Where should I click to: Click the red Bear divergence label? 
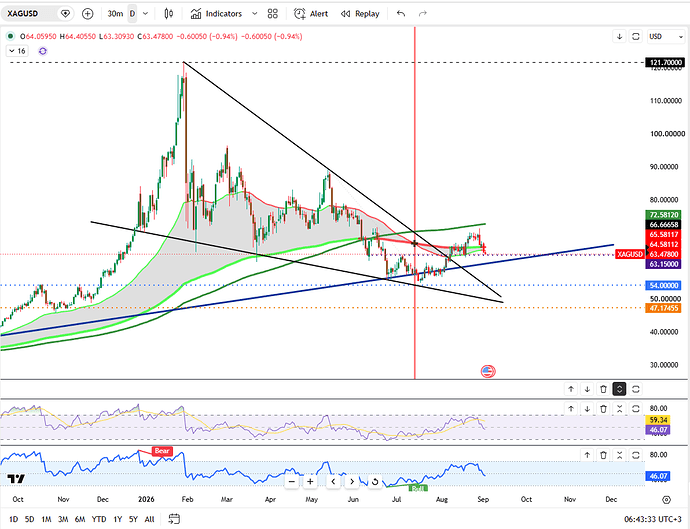click(x=162, y=451)
